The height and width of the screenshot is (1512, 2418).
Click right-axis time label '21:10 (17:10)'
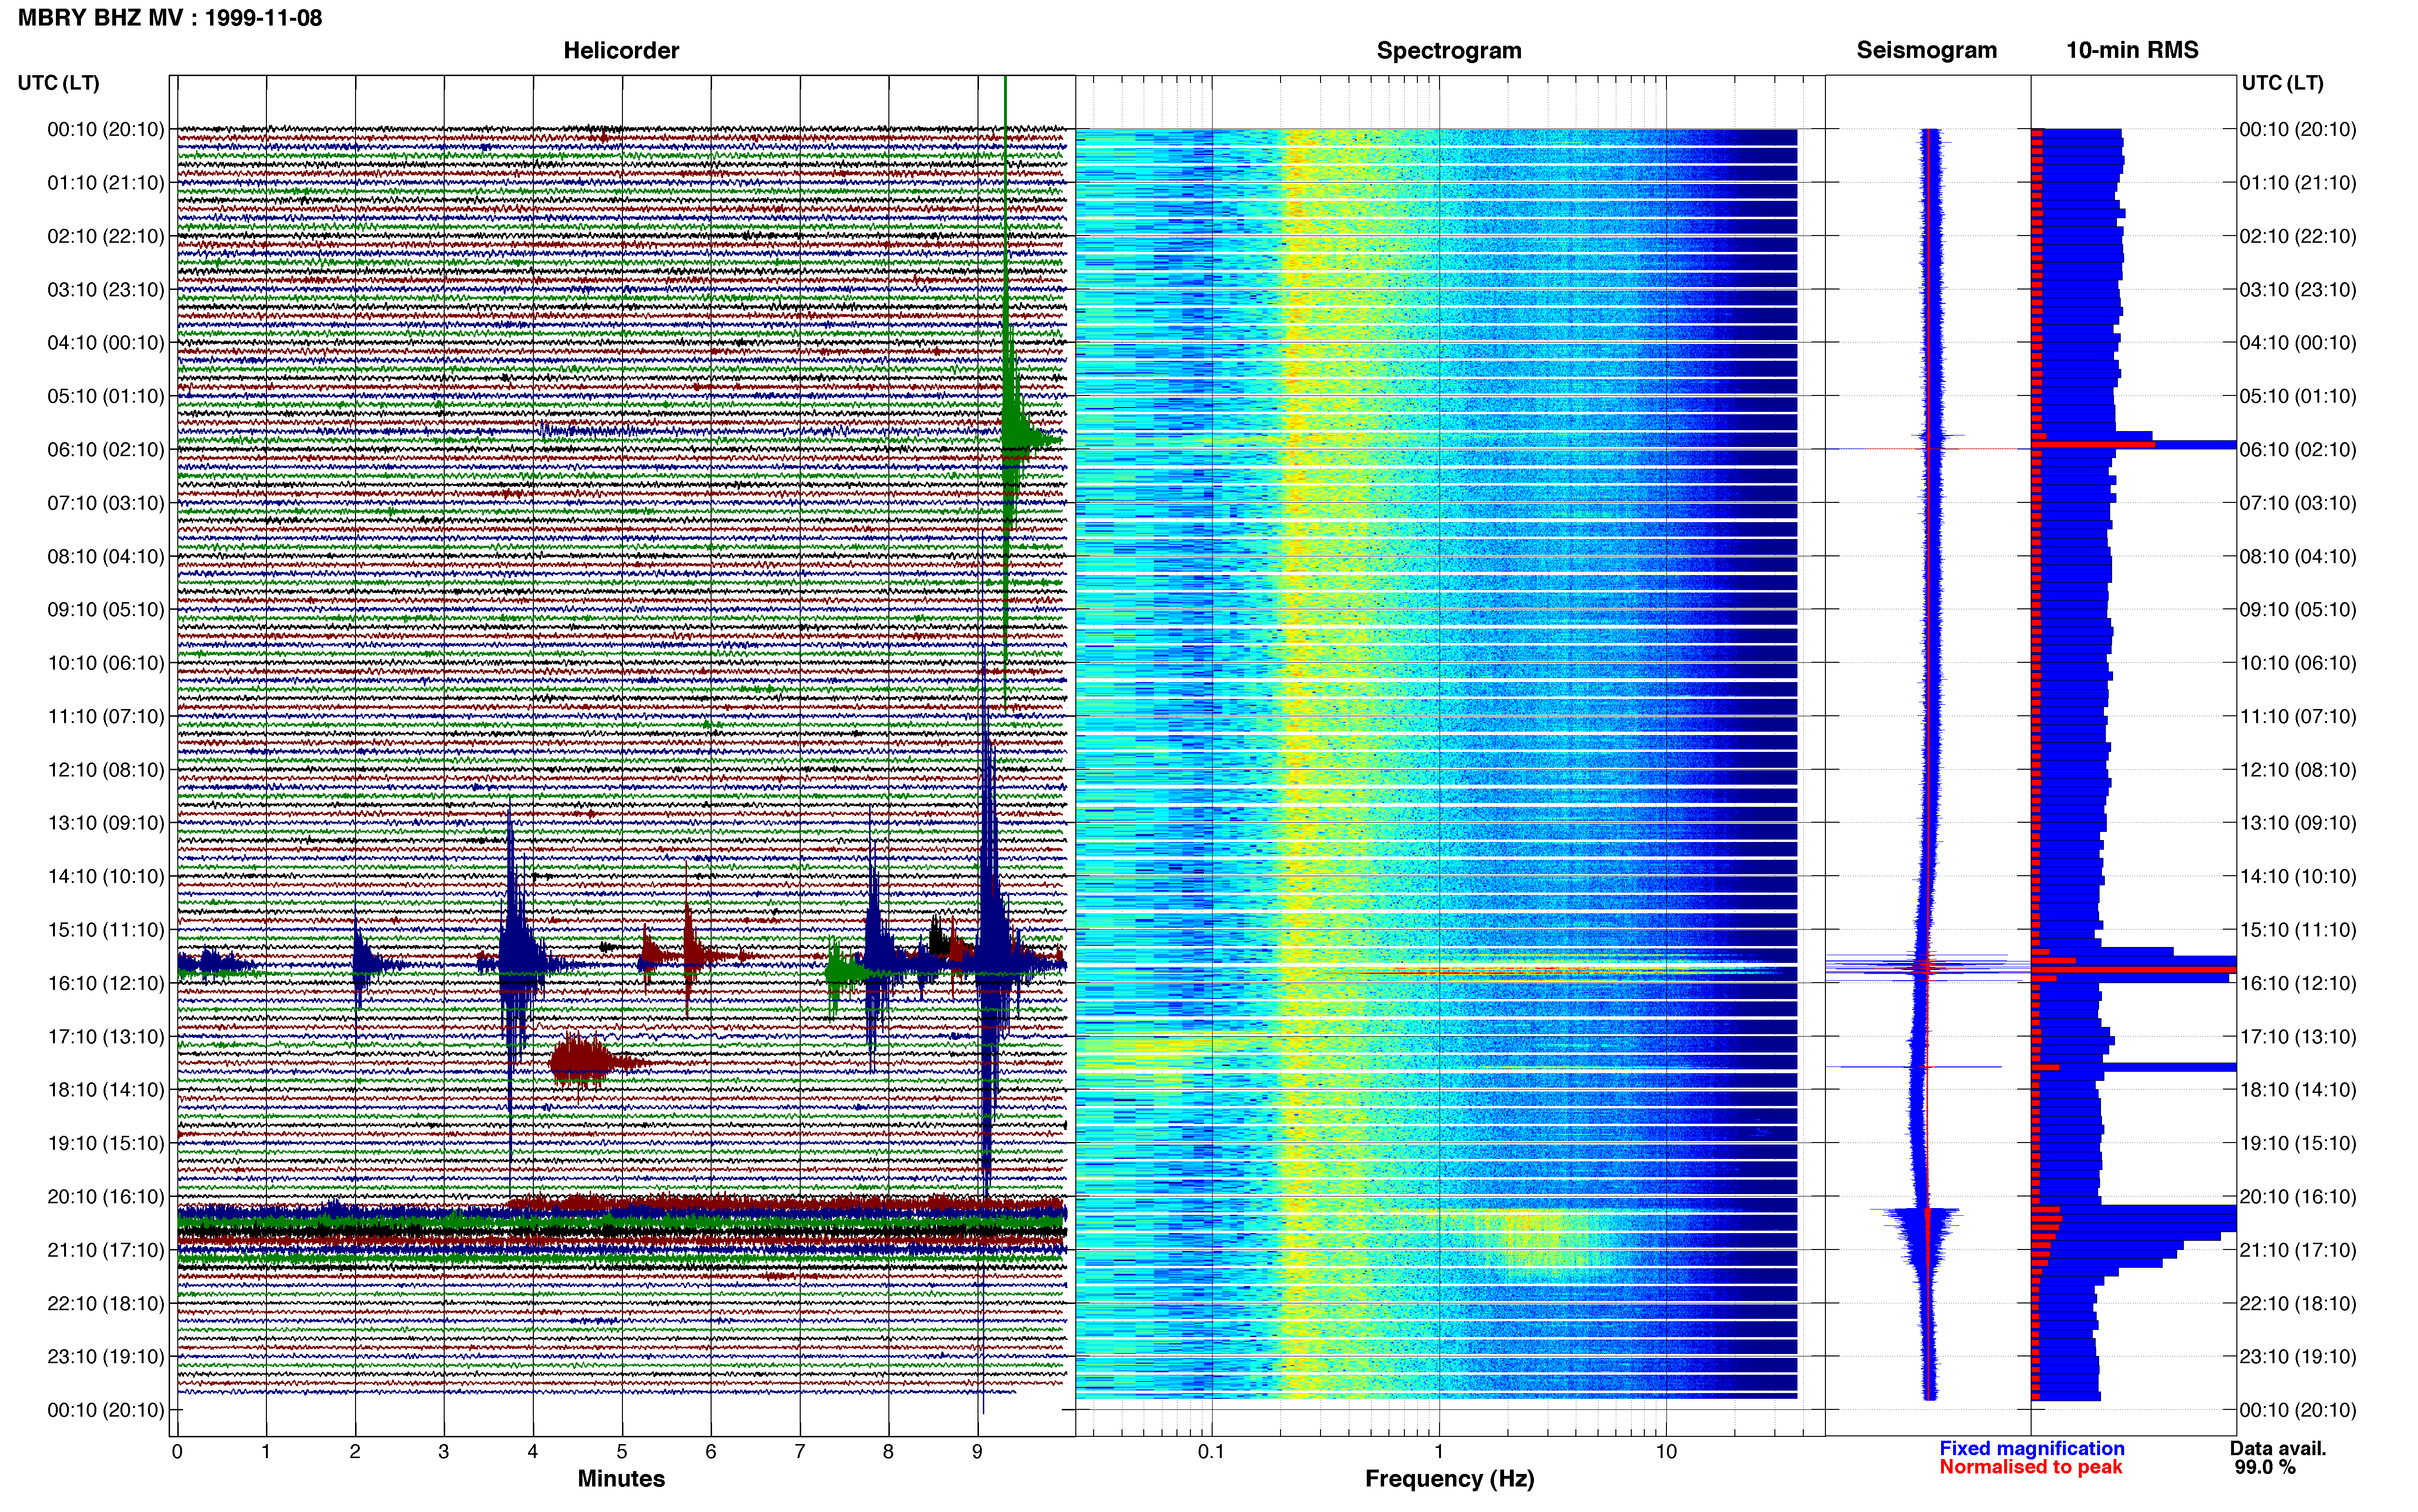point(2298,1249)
